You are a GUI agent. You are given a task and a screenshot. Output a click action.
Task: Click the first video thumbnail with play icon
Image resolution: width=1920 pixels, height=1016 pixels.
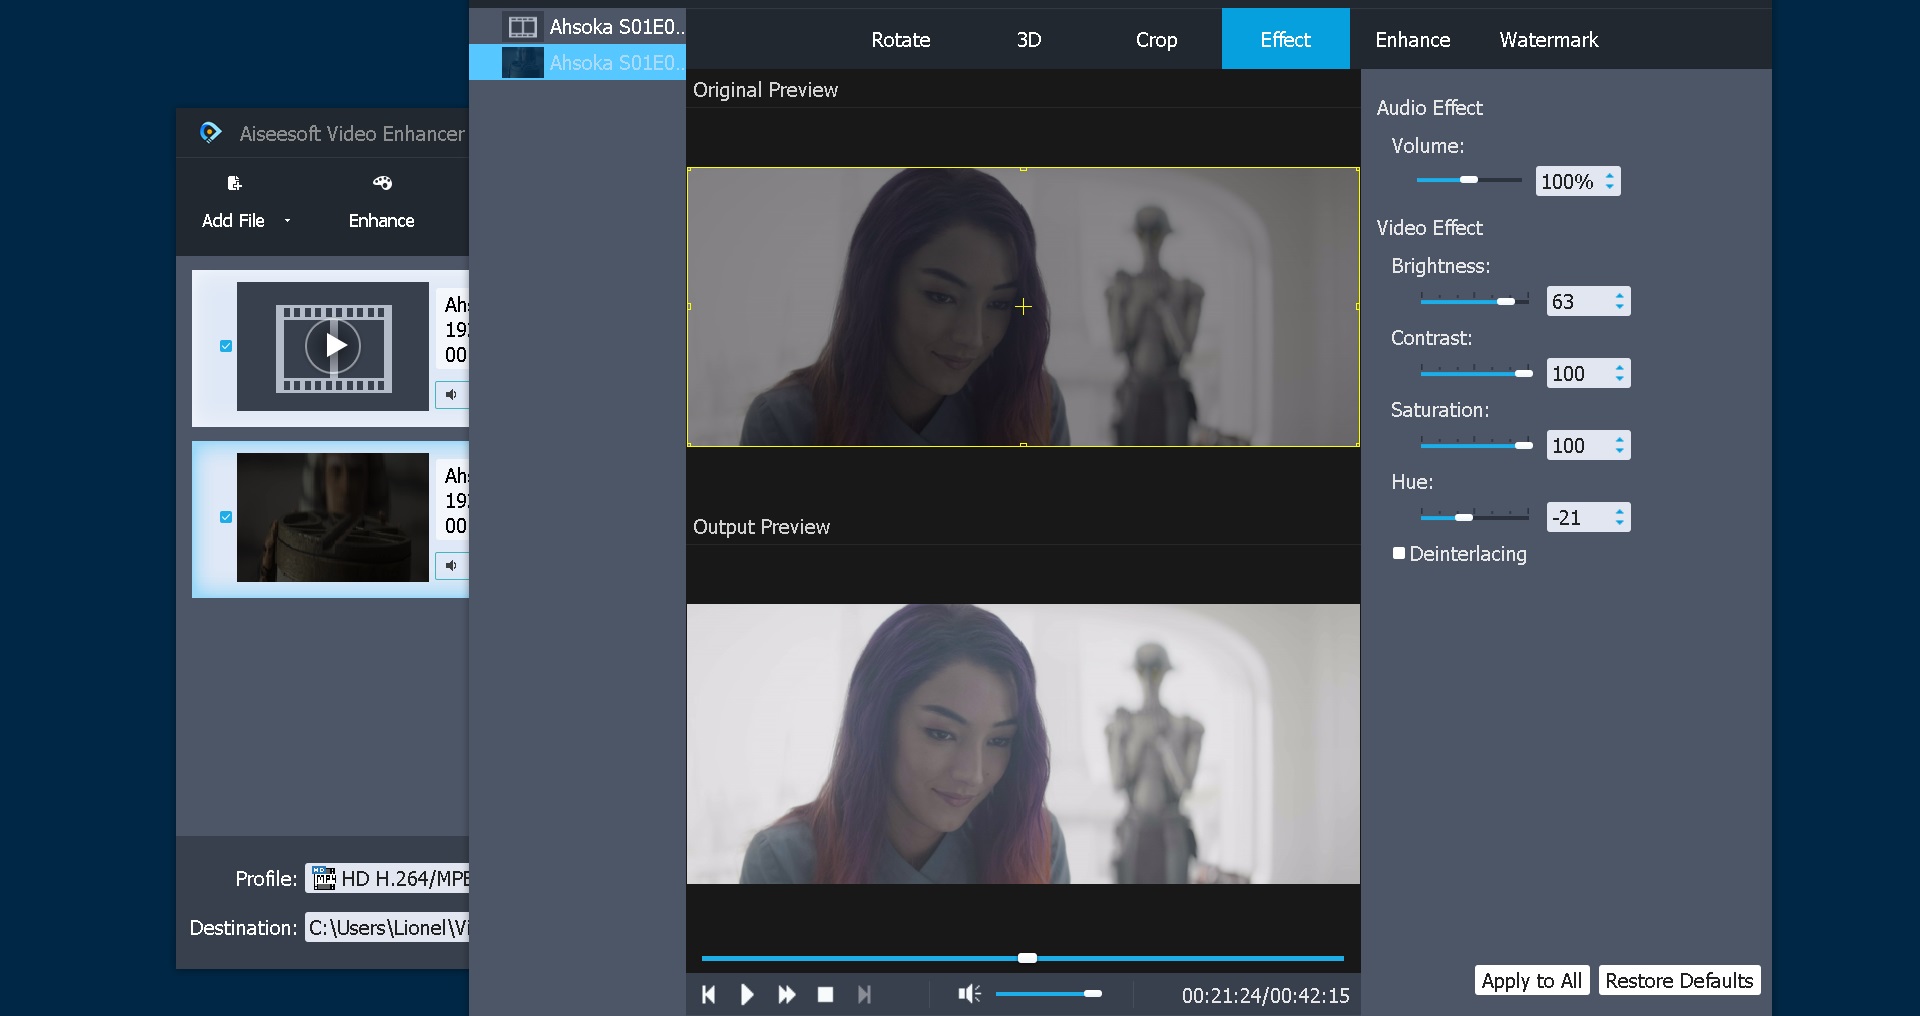click(333, 346)
